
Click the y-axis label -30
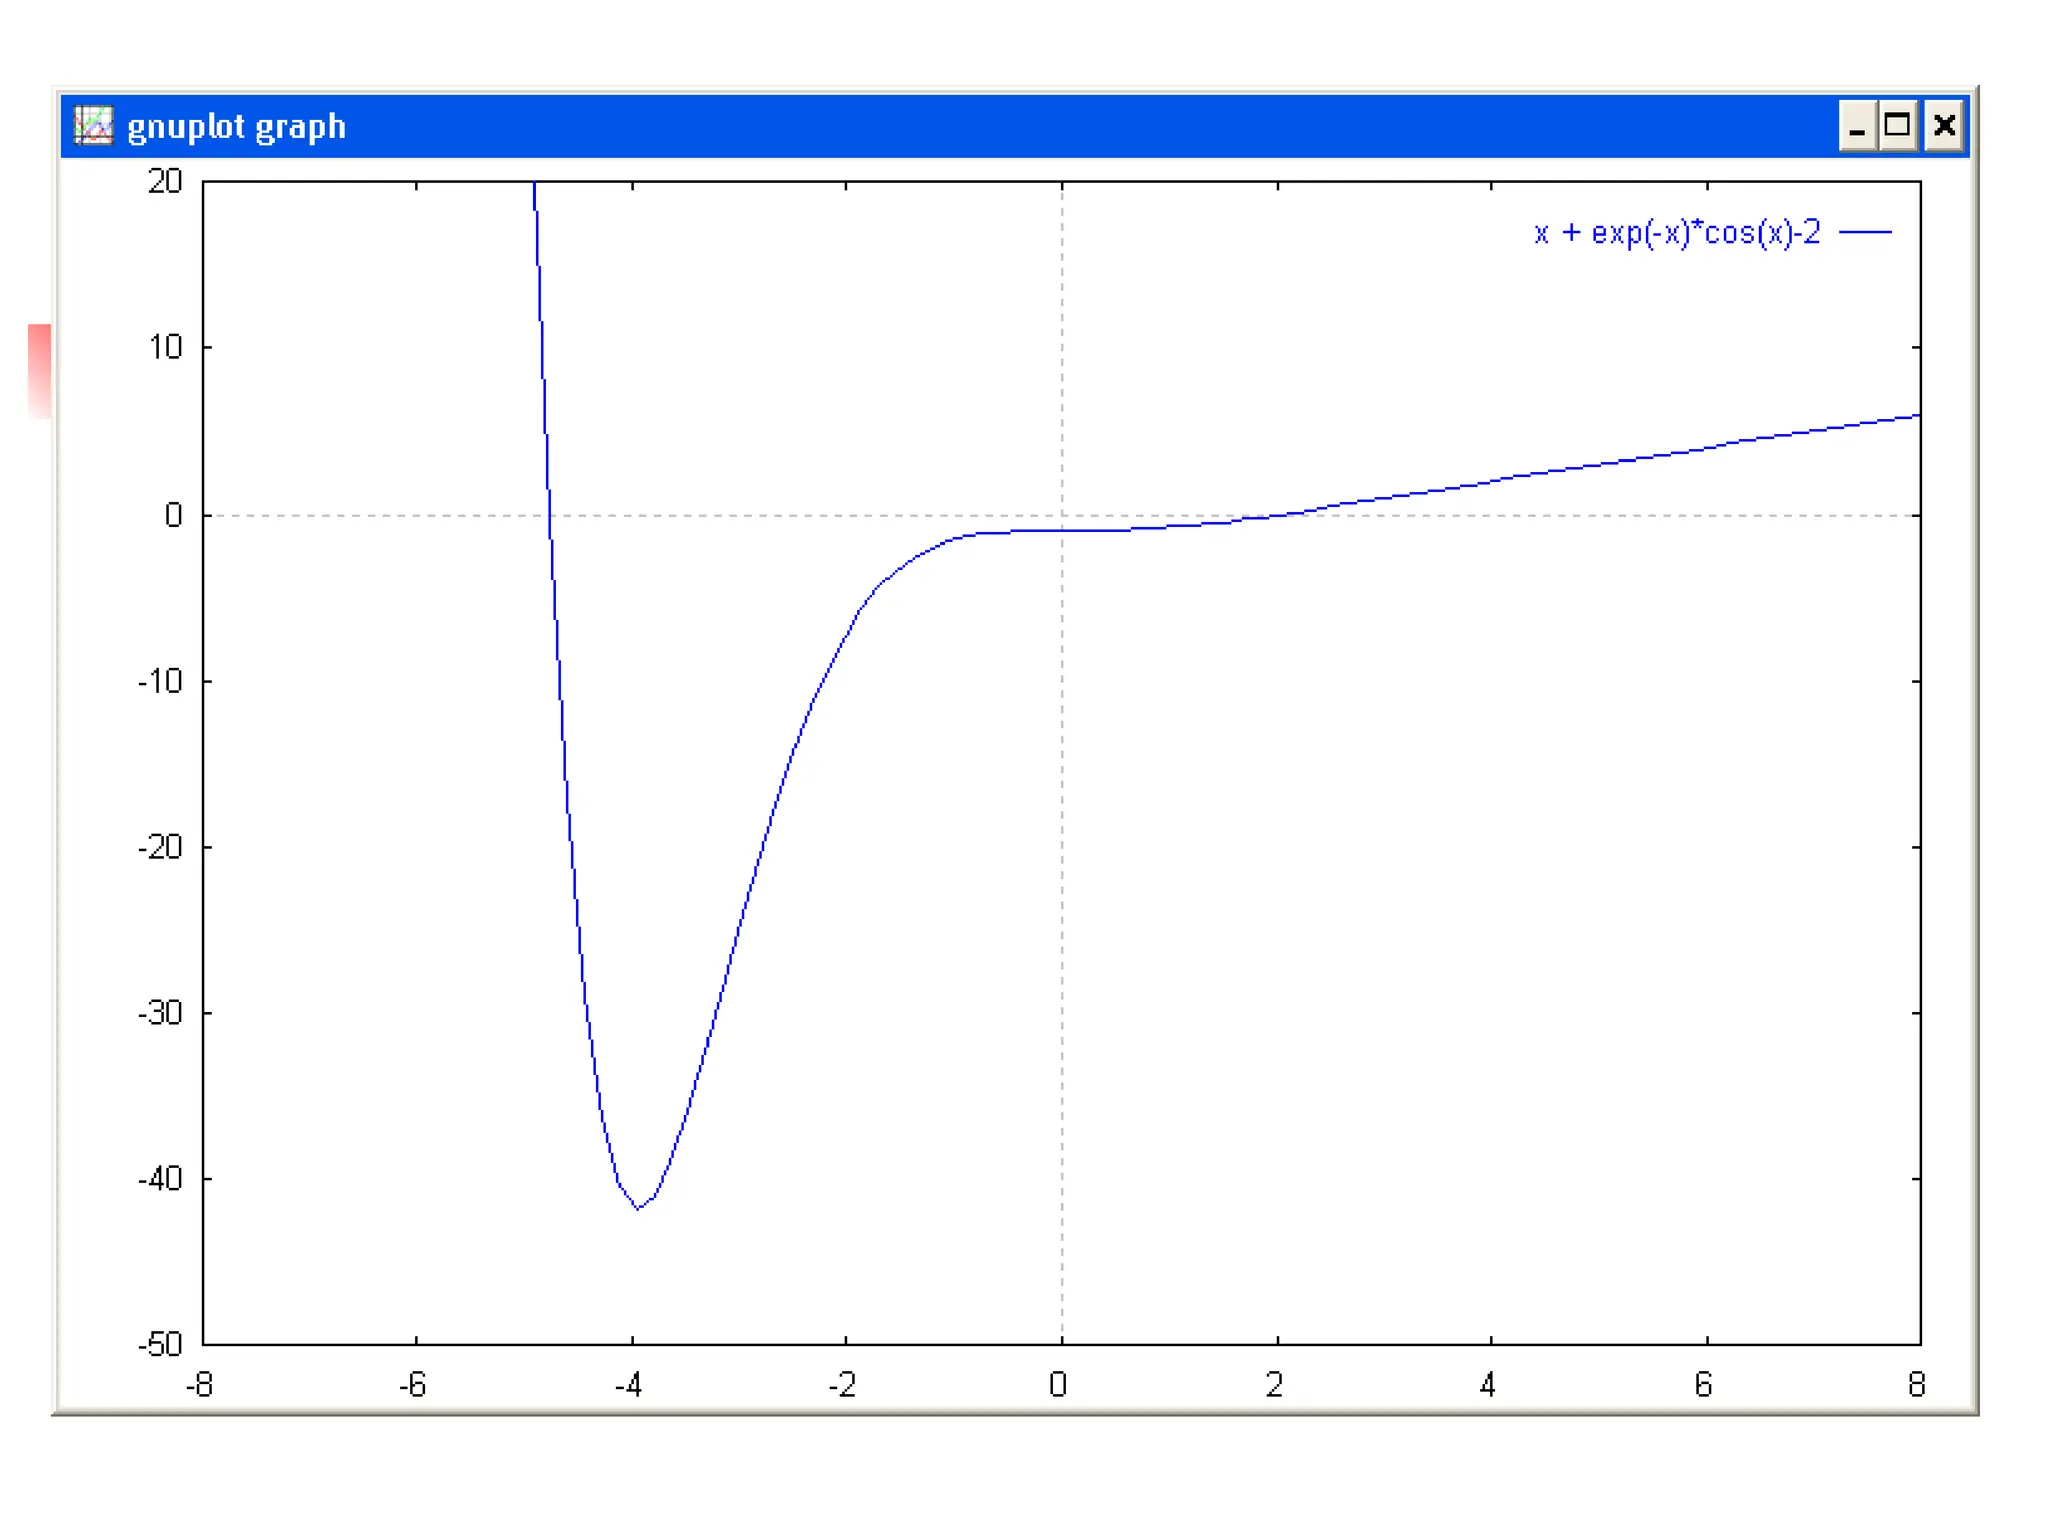tap(160, 1014)
